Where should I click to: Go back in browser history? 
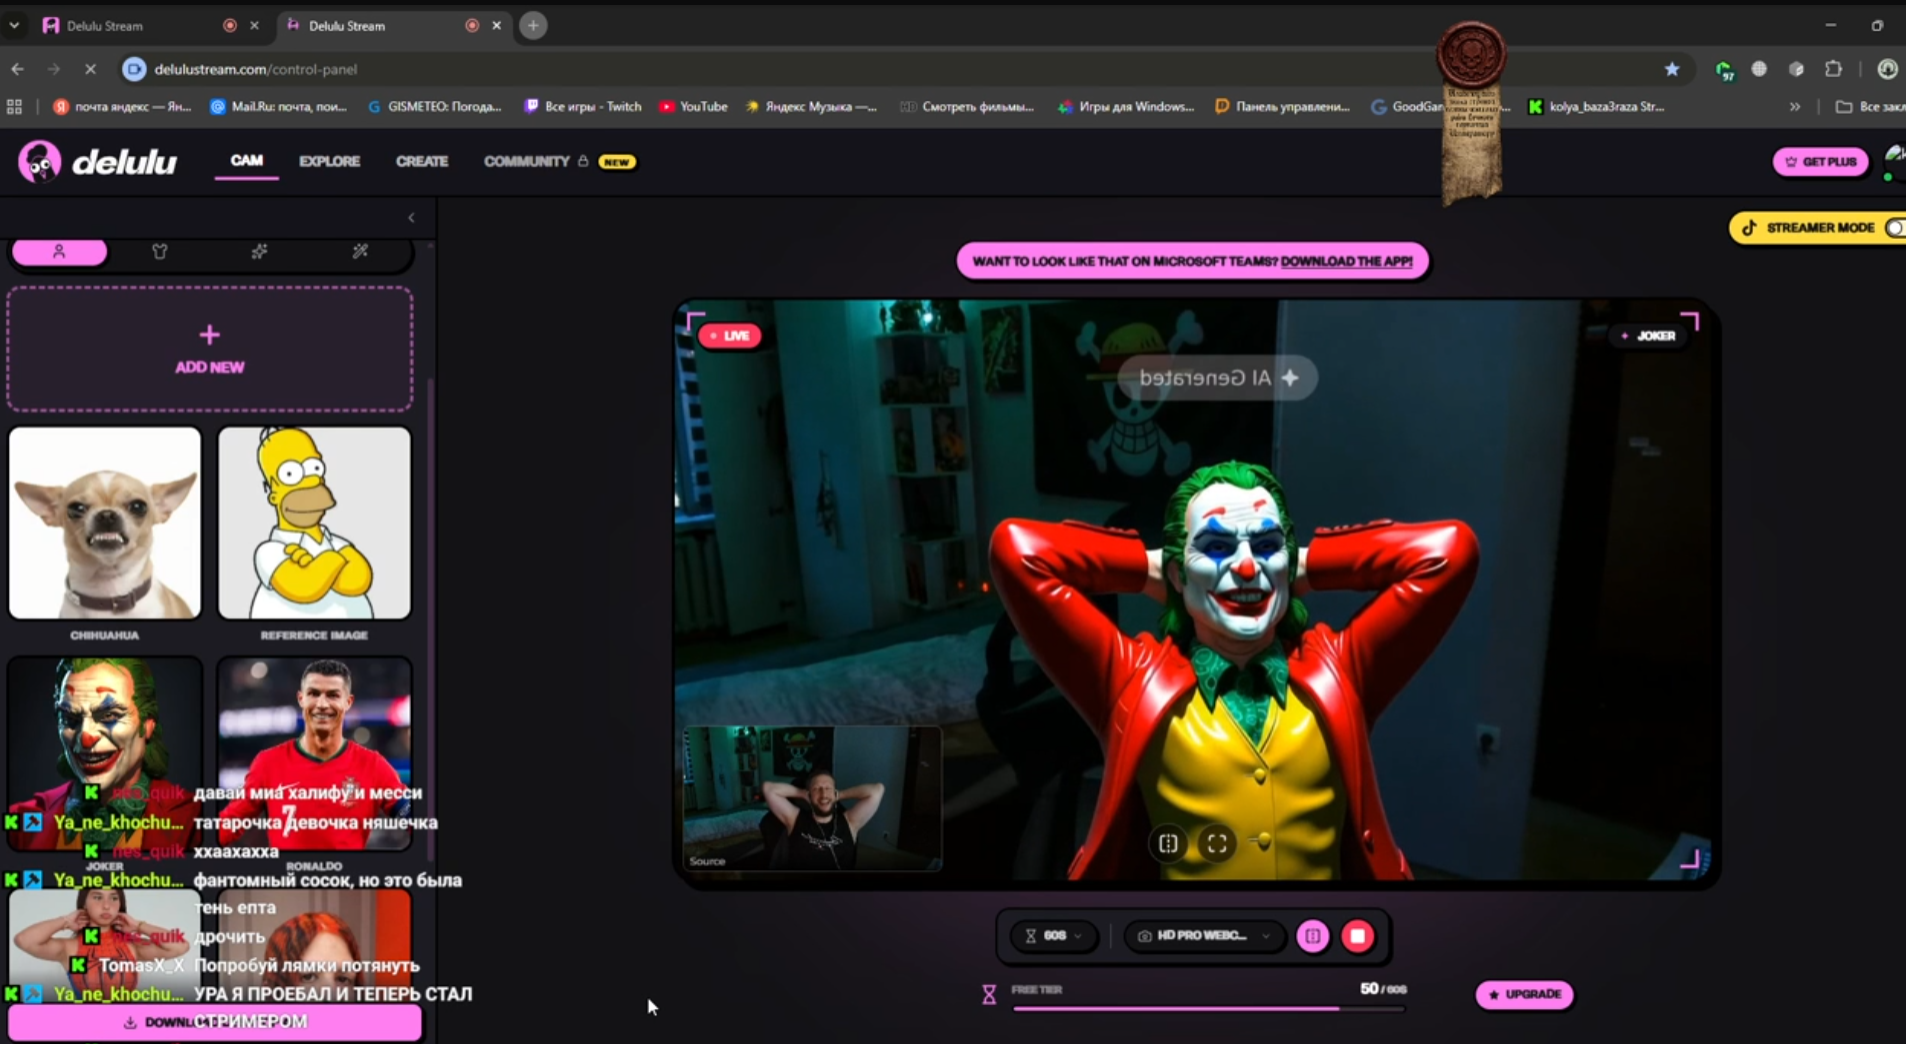coord(18,69)
